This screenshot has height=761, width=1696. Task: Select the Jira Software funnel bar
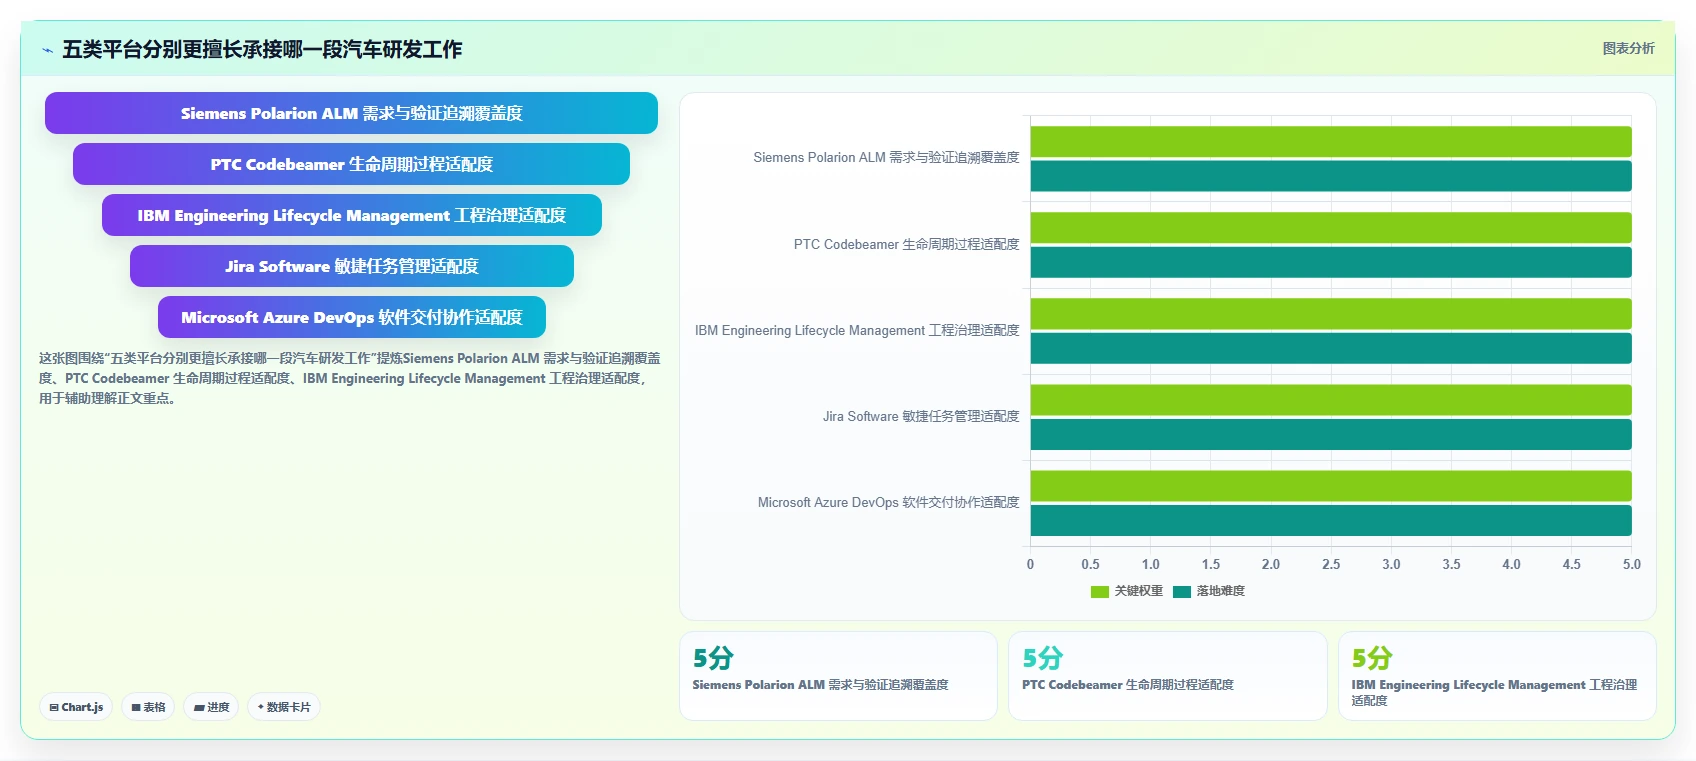click(351, 266)
